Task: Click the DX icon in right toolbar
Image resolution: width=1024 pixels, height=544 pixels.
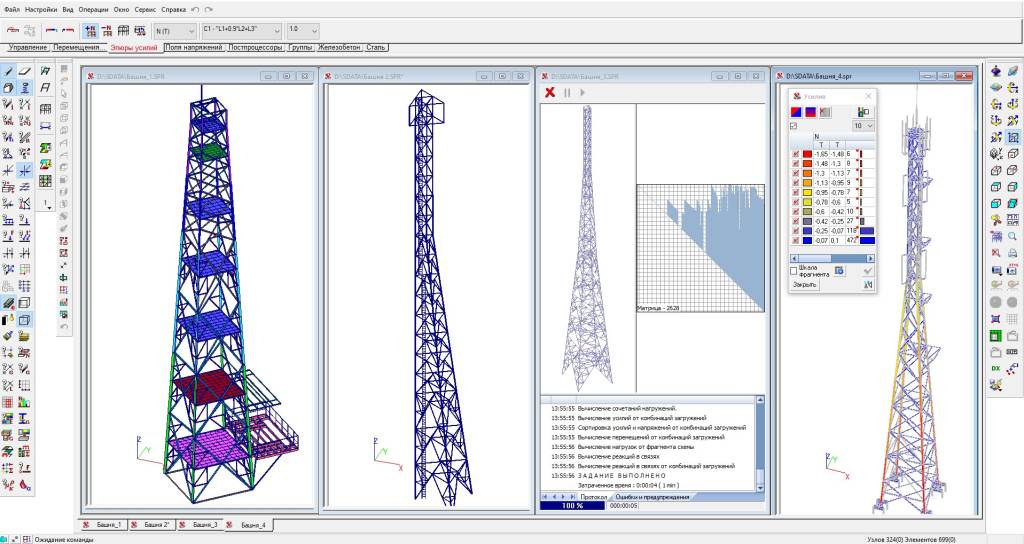Action: [x=996, y=368]
